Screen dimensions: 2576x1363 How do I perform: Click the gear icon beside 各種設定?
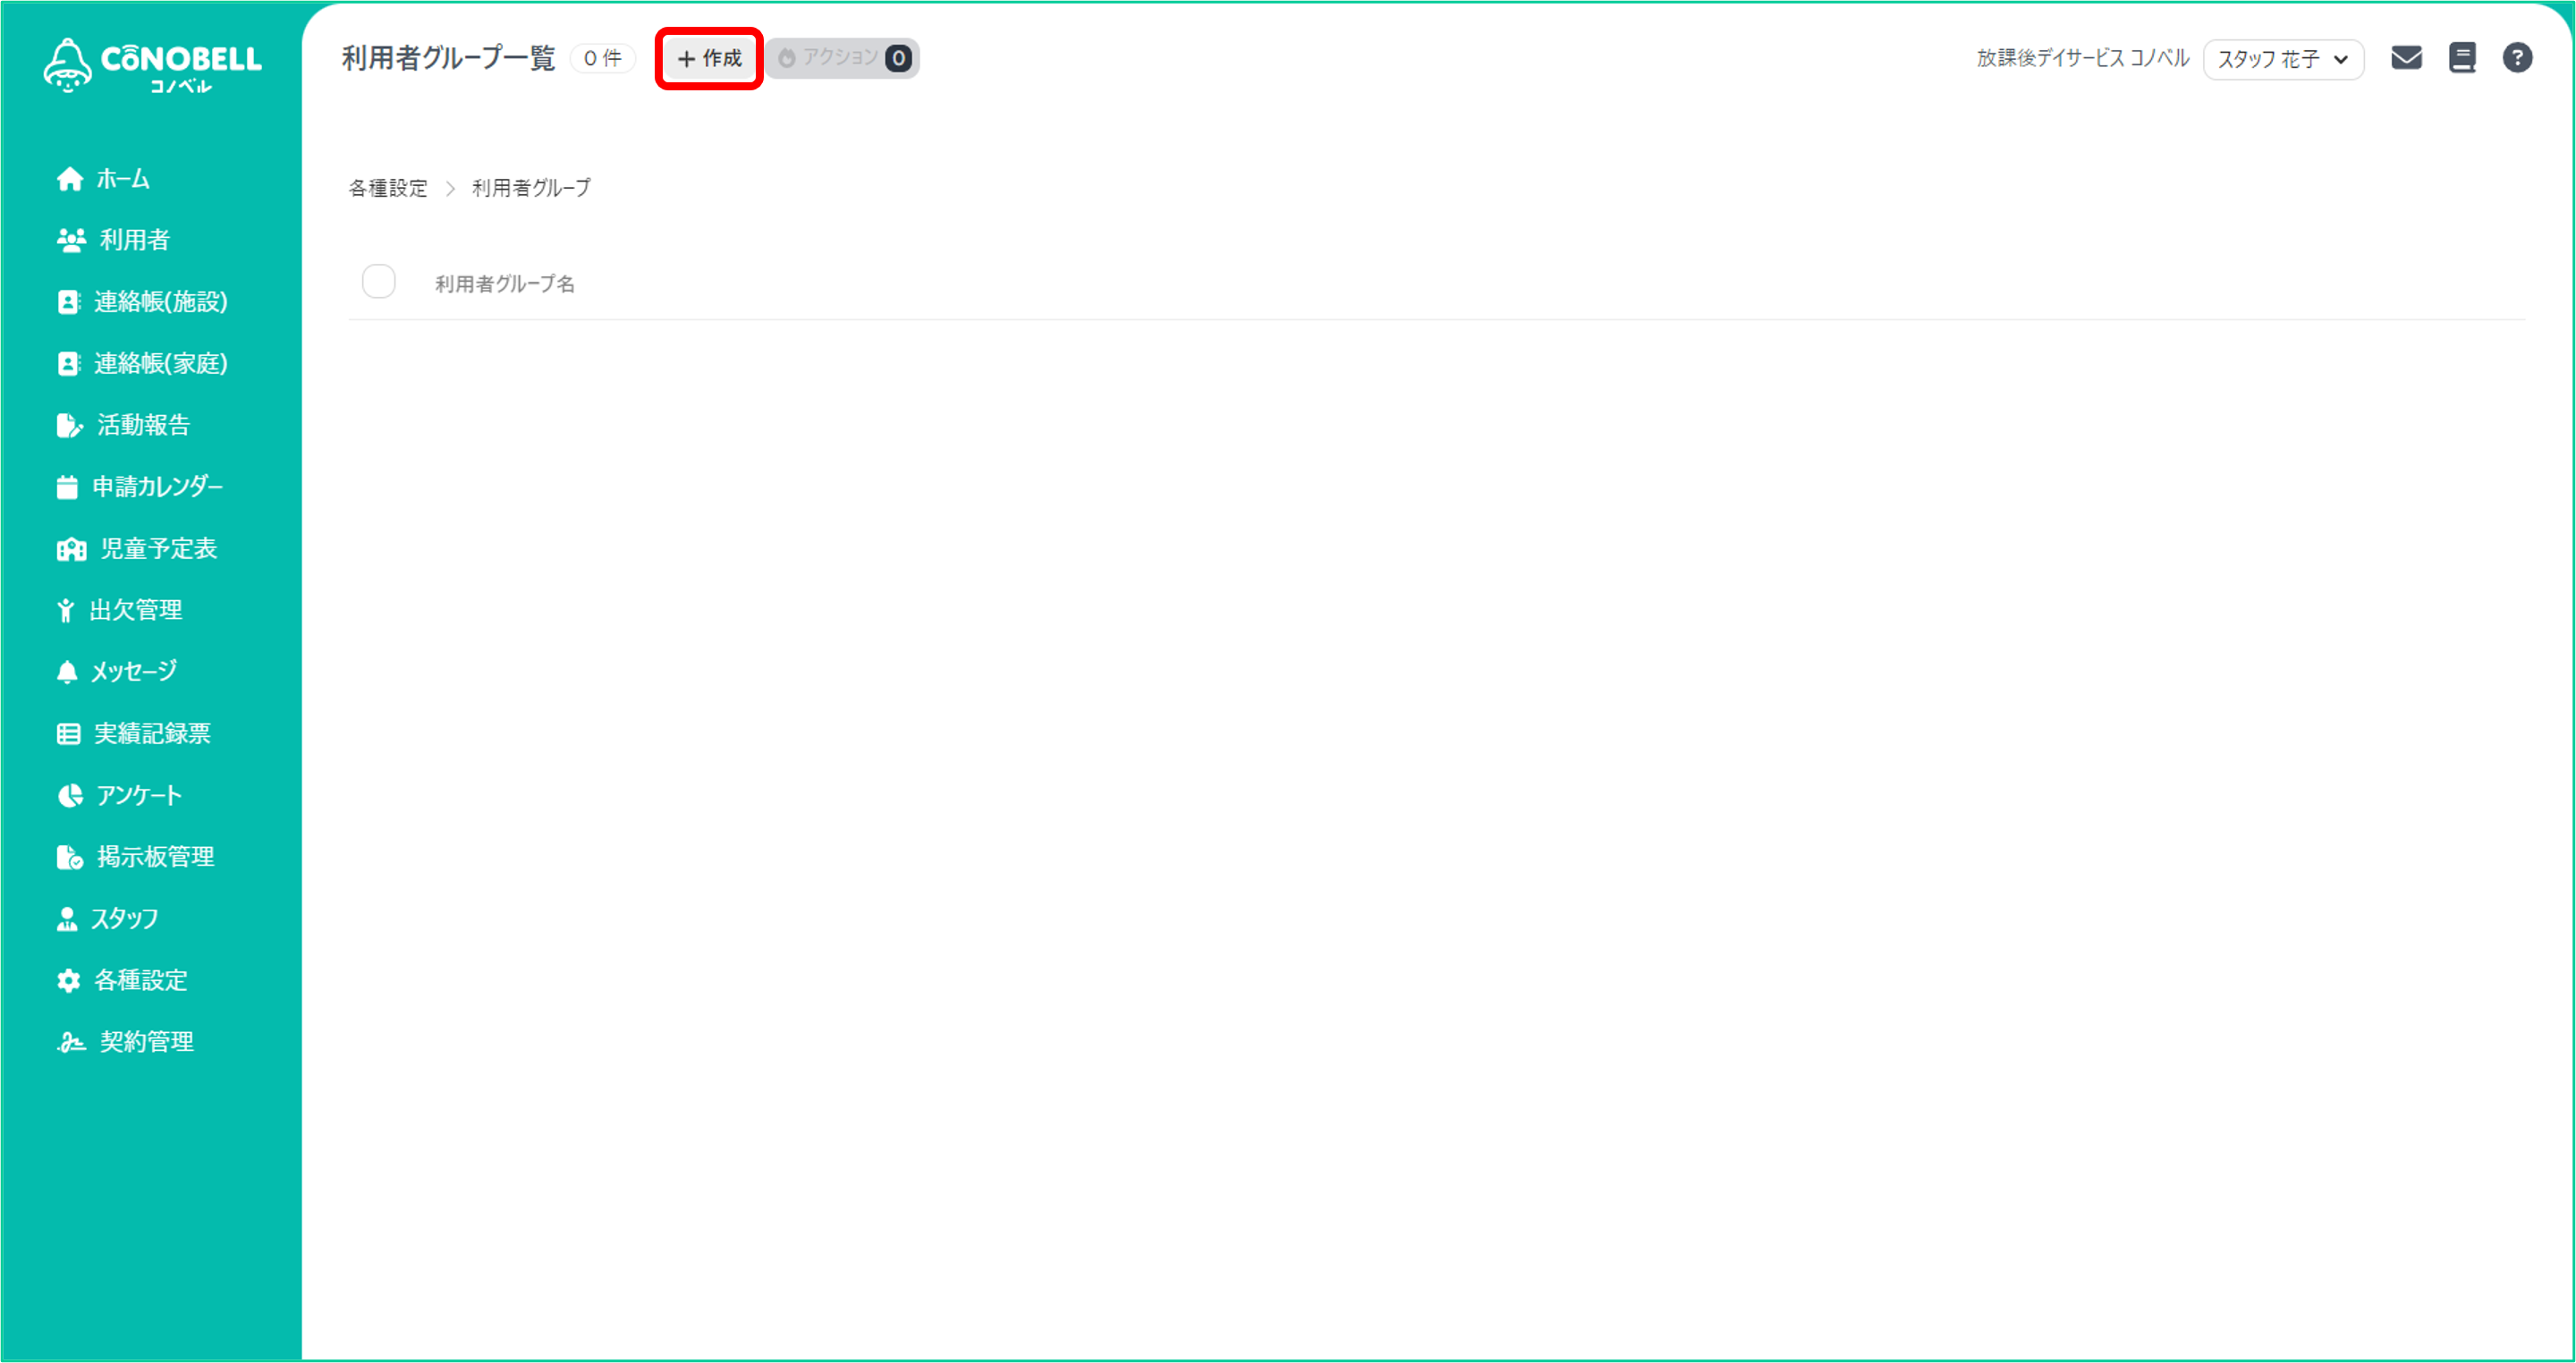(68, 981)
